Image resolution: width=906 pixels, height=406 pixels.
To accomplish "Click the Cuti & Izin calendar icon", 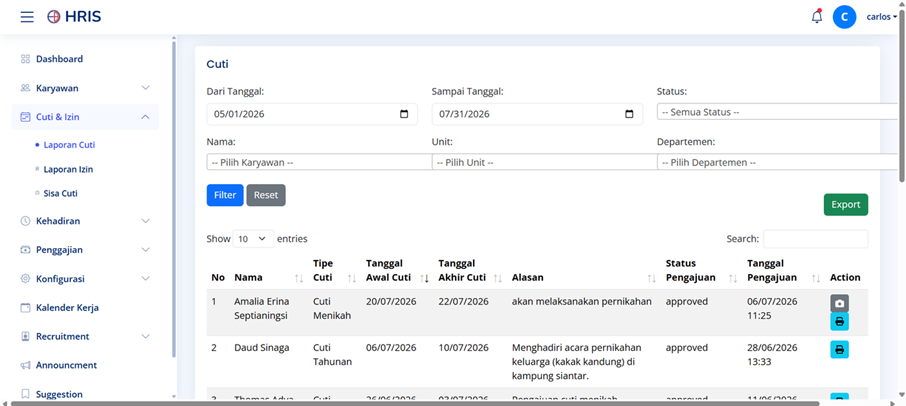I will tap(25, 117).
